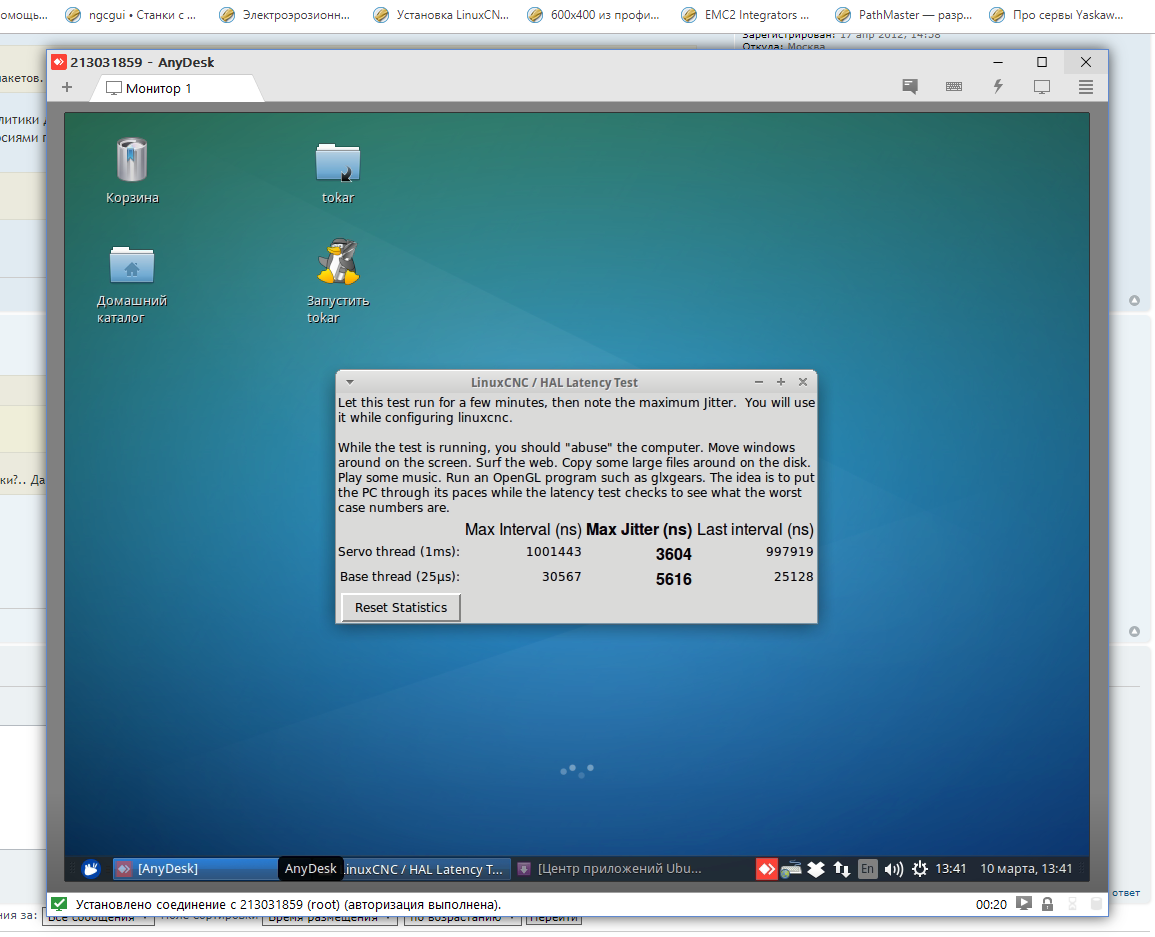Click Base thread max jitter 5616
This screenshot has height=937, width=1155.
click(x=674, y=580)
